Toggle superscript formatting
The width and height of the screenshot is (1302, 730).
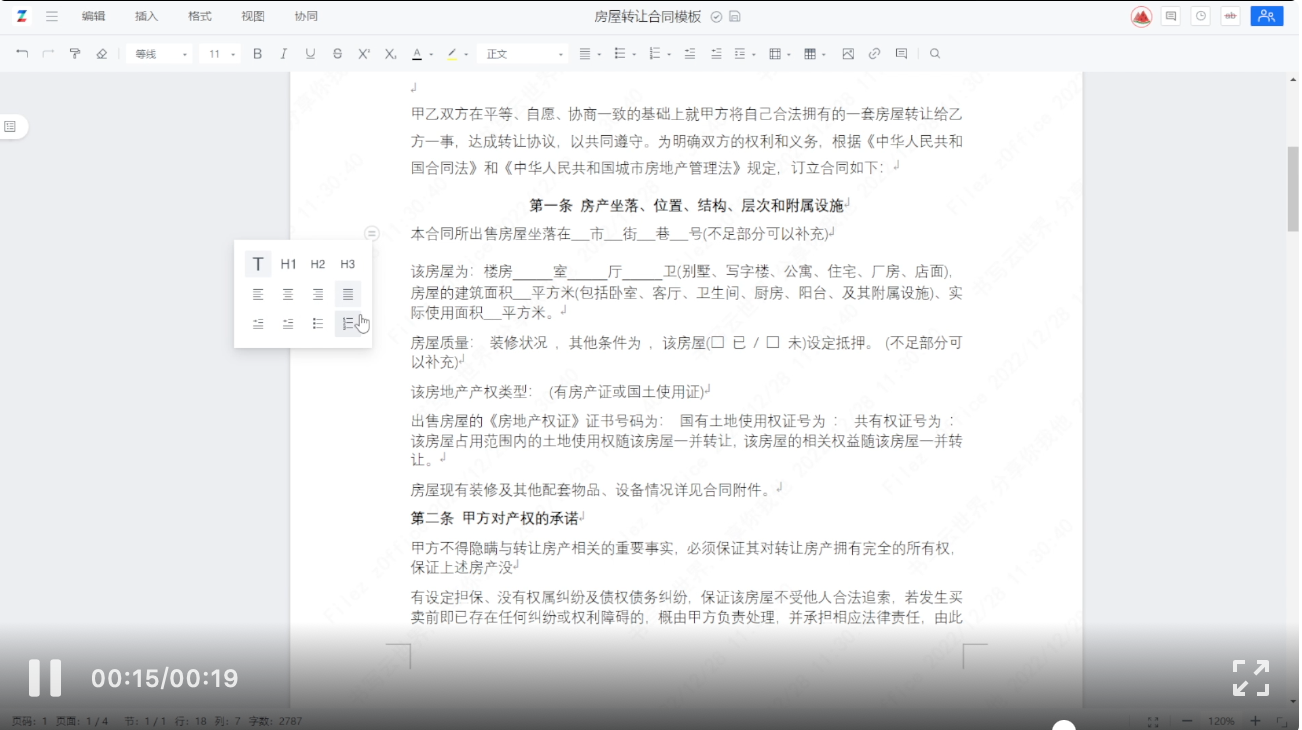click(x=364, y=54)
